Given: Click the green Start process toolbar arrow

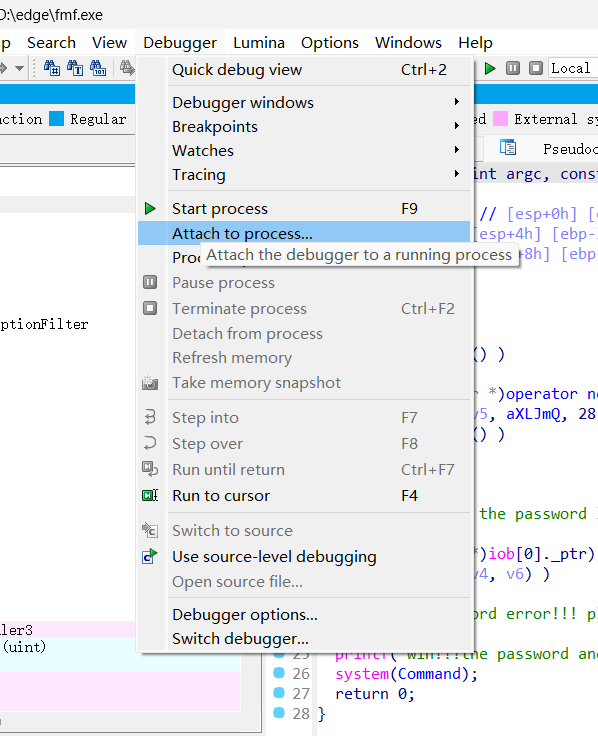Looking at the screenshot, I should point(490,69).
